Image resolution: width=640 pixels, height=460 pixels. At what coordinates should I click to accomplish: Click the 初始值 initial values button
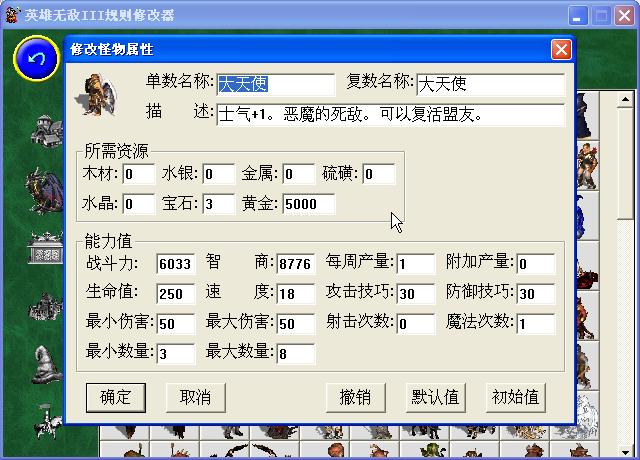point(516,397)
